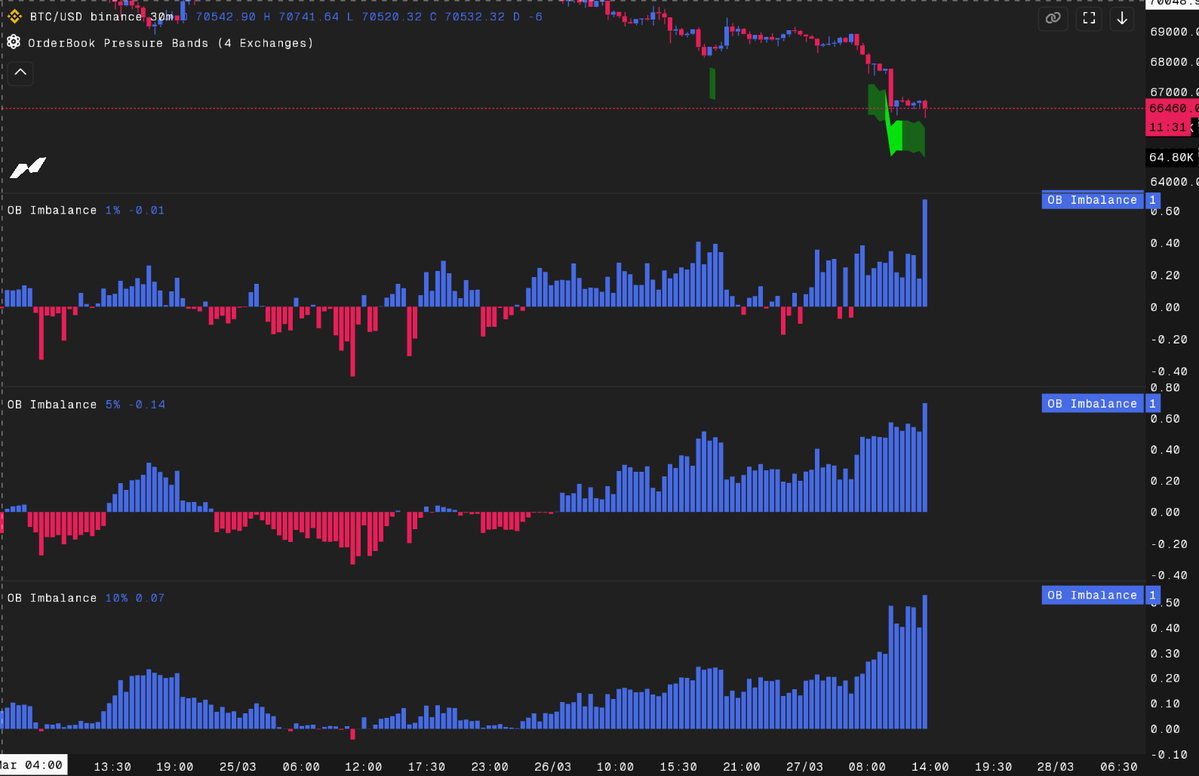
Task: Enter fullscreen chart mode
Action: click(1089, 18)
